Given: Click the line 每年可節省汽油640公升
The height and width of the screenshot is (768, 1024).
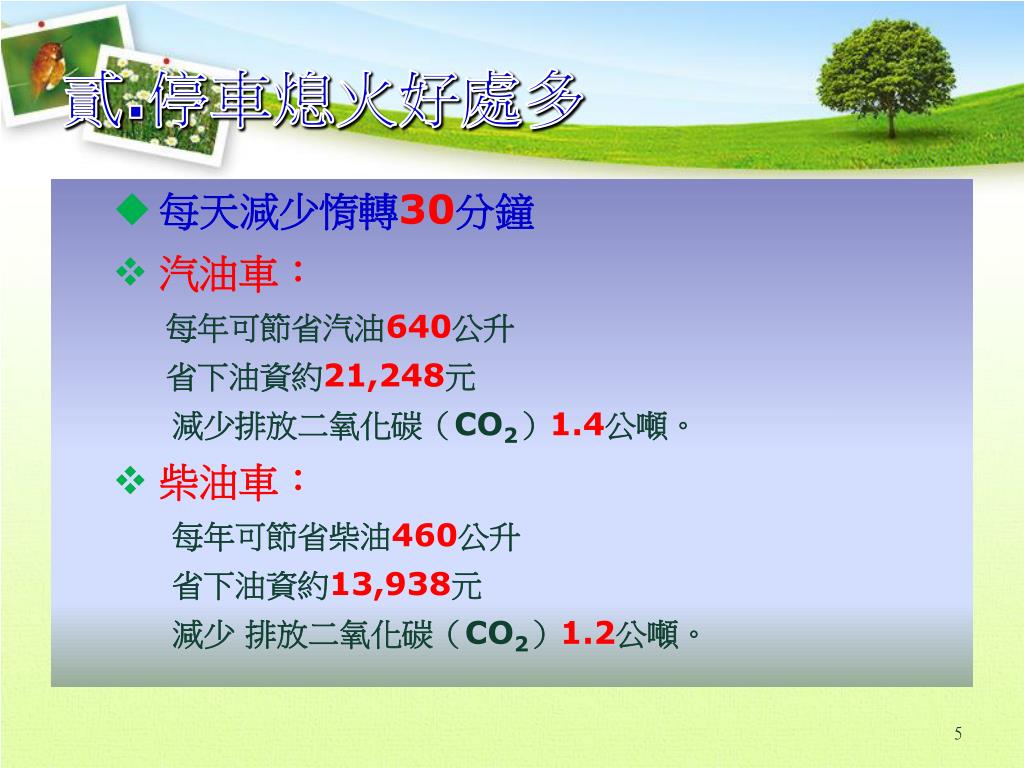Looking at the screenshot, I should (340, 328).
